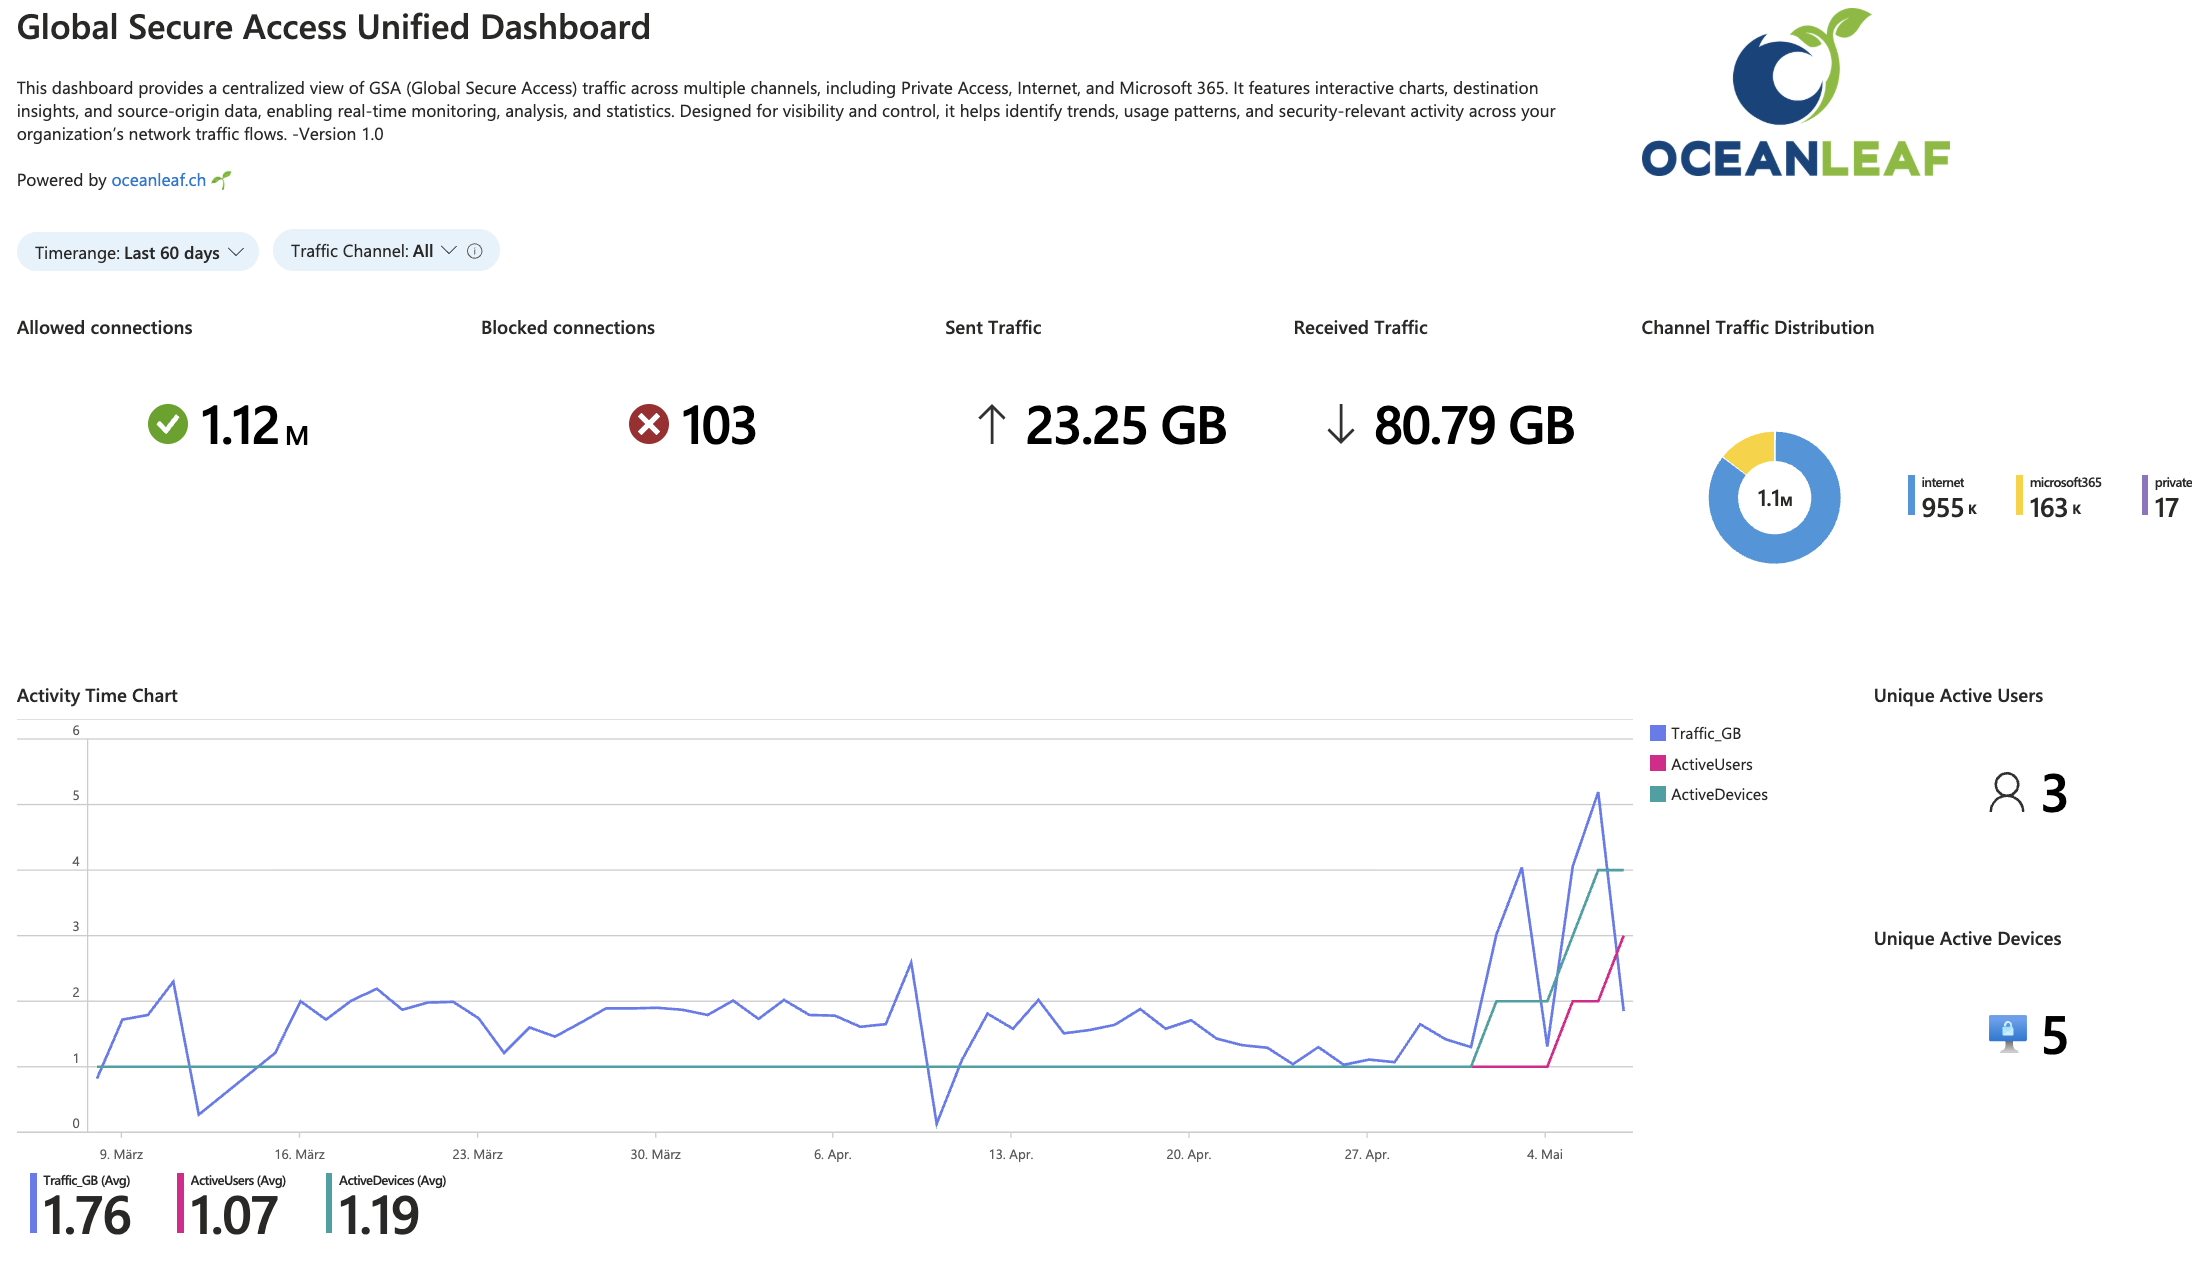Expand the Traffic Channel All dropdown
The height and width of the screenshot is (1274, 2210).
point(372,251)
